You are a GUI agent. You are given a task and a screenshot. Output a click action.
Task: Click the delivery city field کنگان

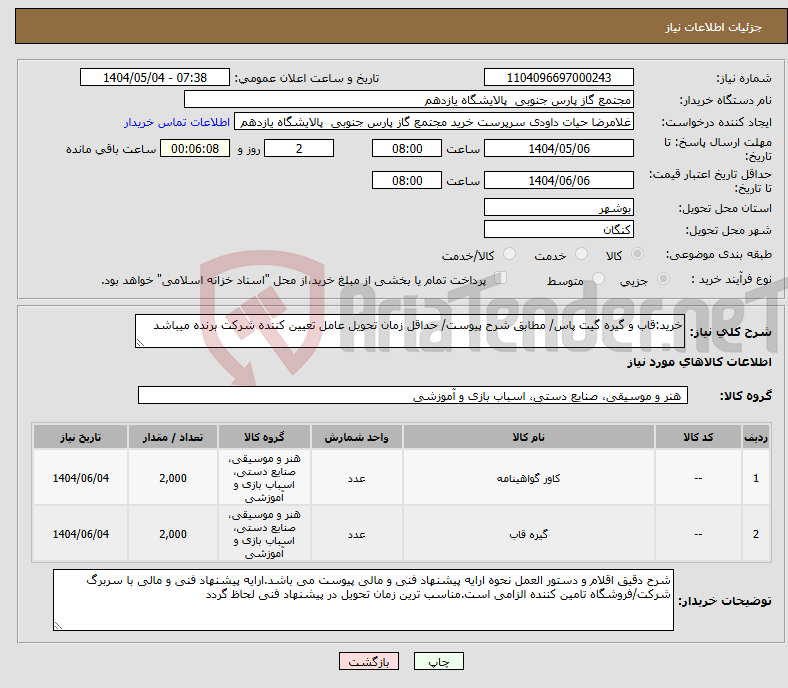pos(558,229)
